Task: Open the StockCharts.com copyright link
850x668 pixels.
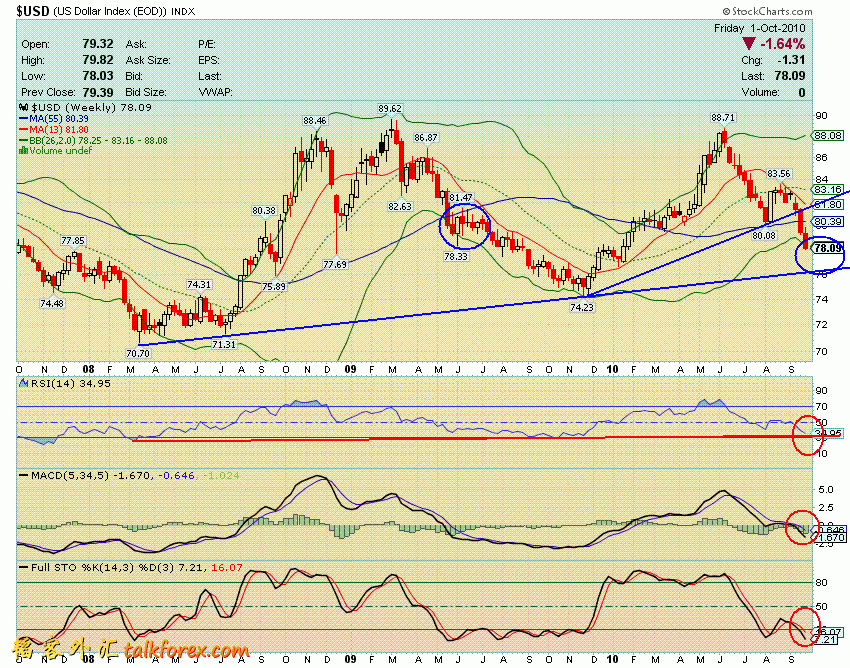Action: click(x=767, y=11)
